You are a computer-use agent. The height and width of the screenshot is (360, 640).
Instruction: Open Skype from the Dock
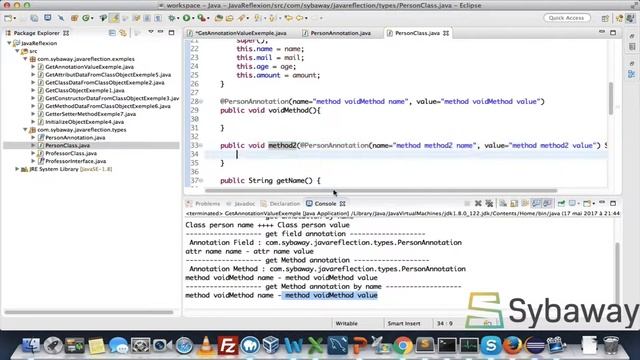click(x=491, y=346)
